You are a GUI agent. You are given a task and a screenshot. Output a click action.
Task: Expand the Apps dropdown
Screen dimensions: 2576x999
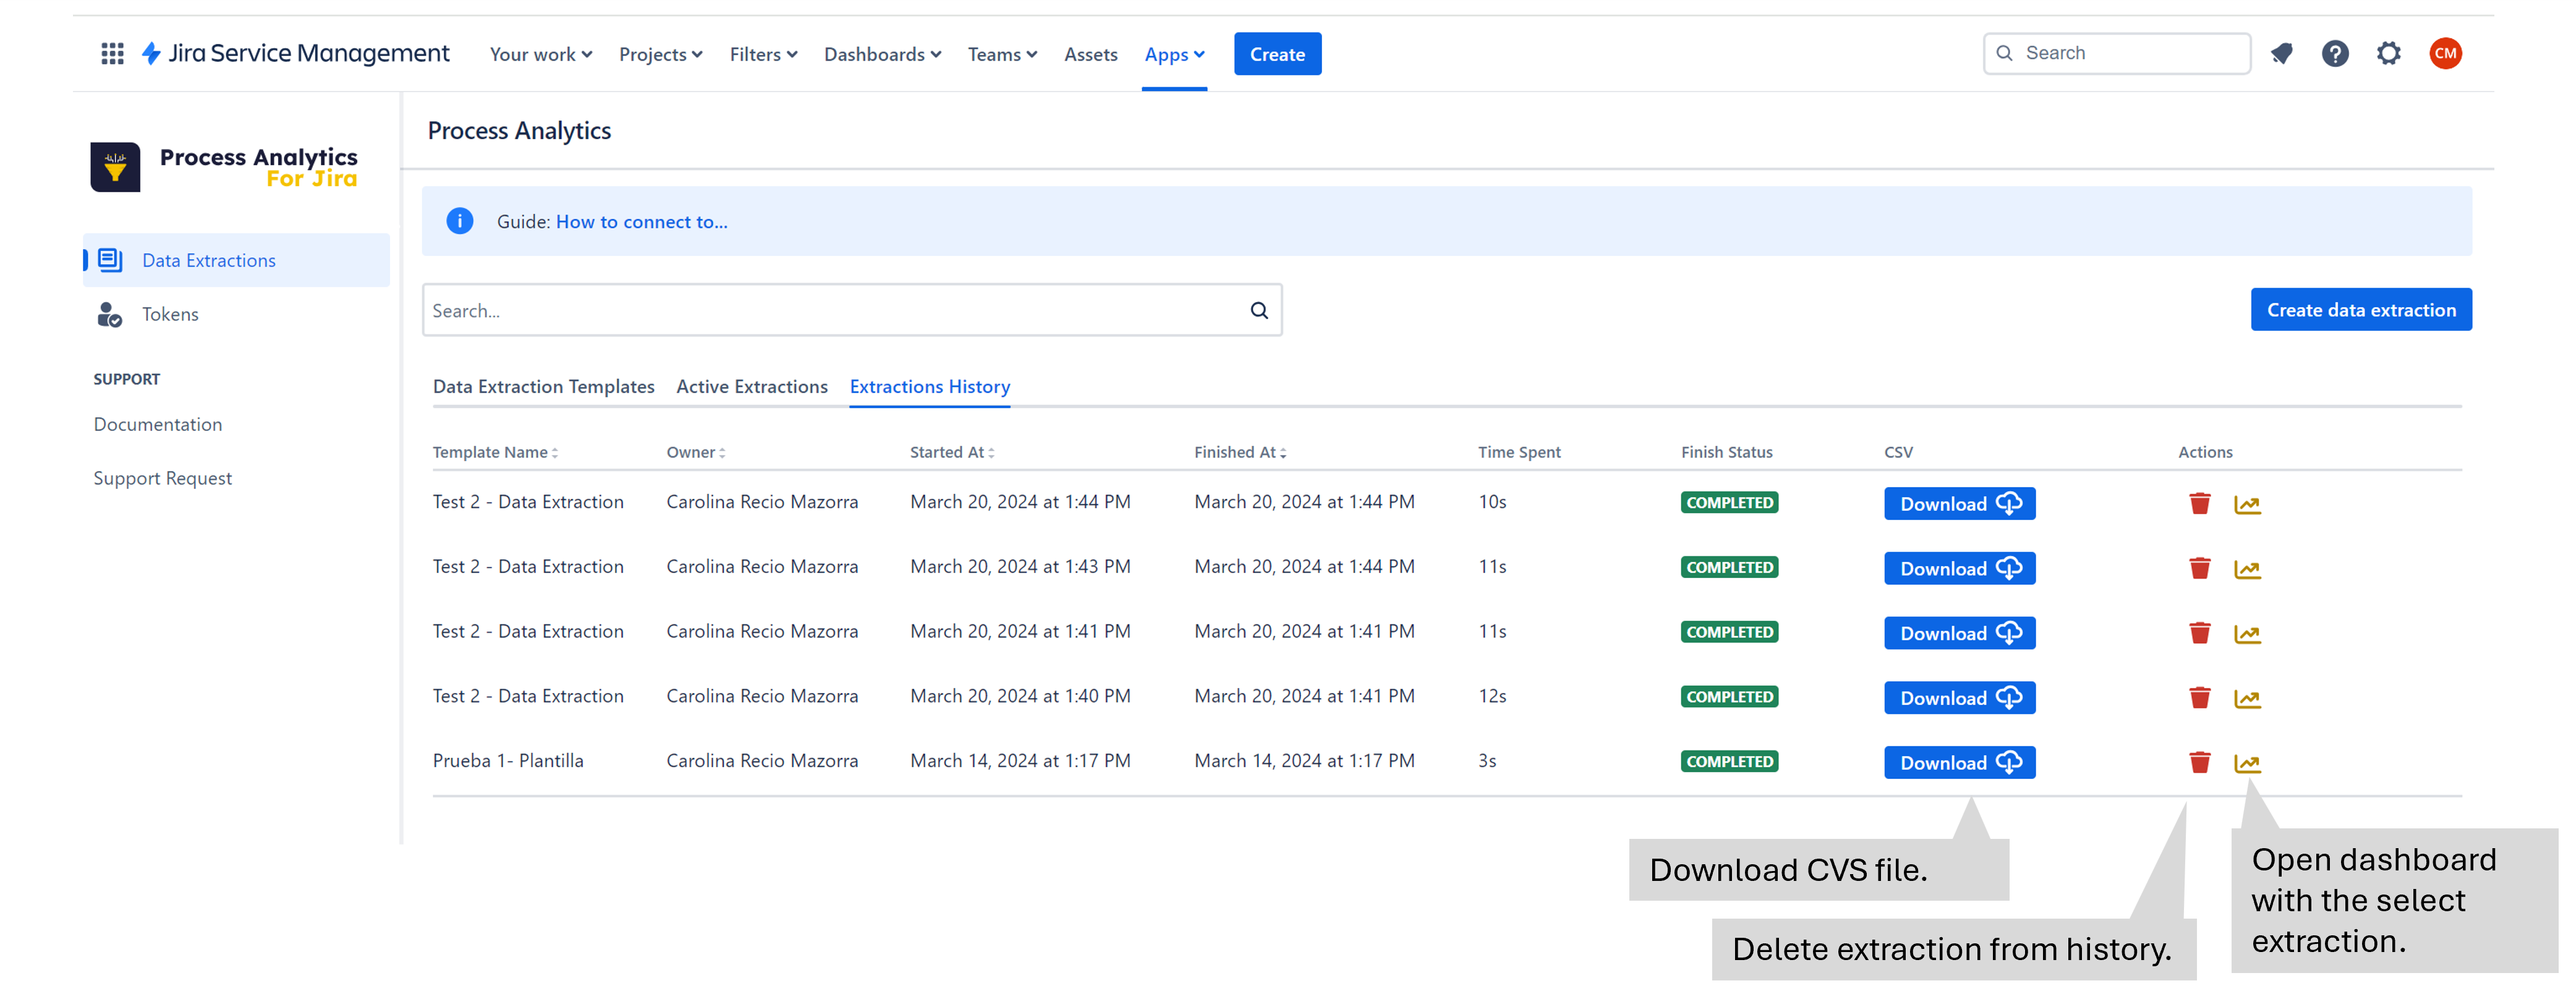[x=1174, y=54]
